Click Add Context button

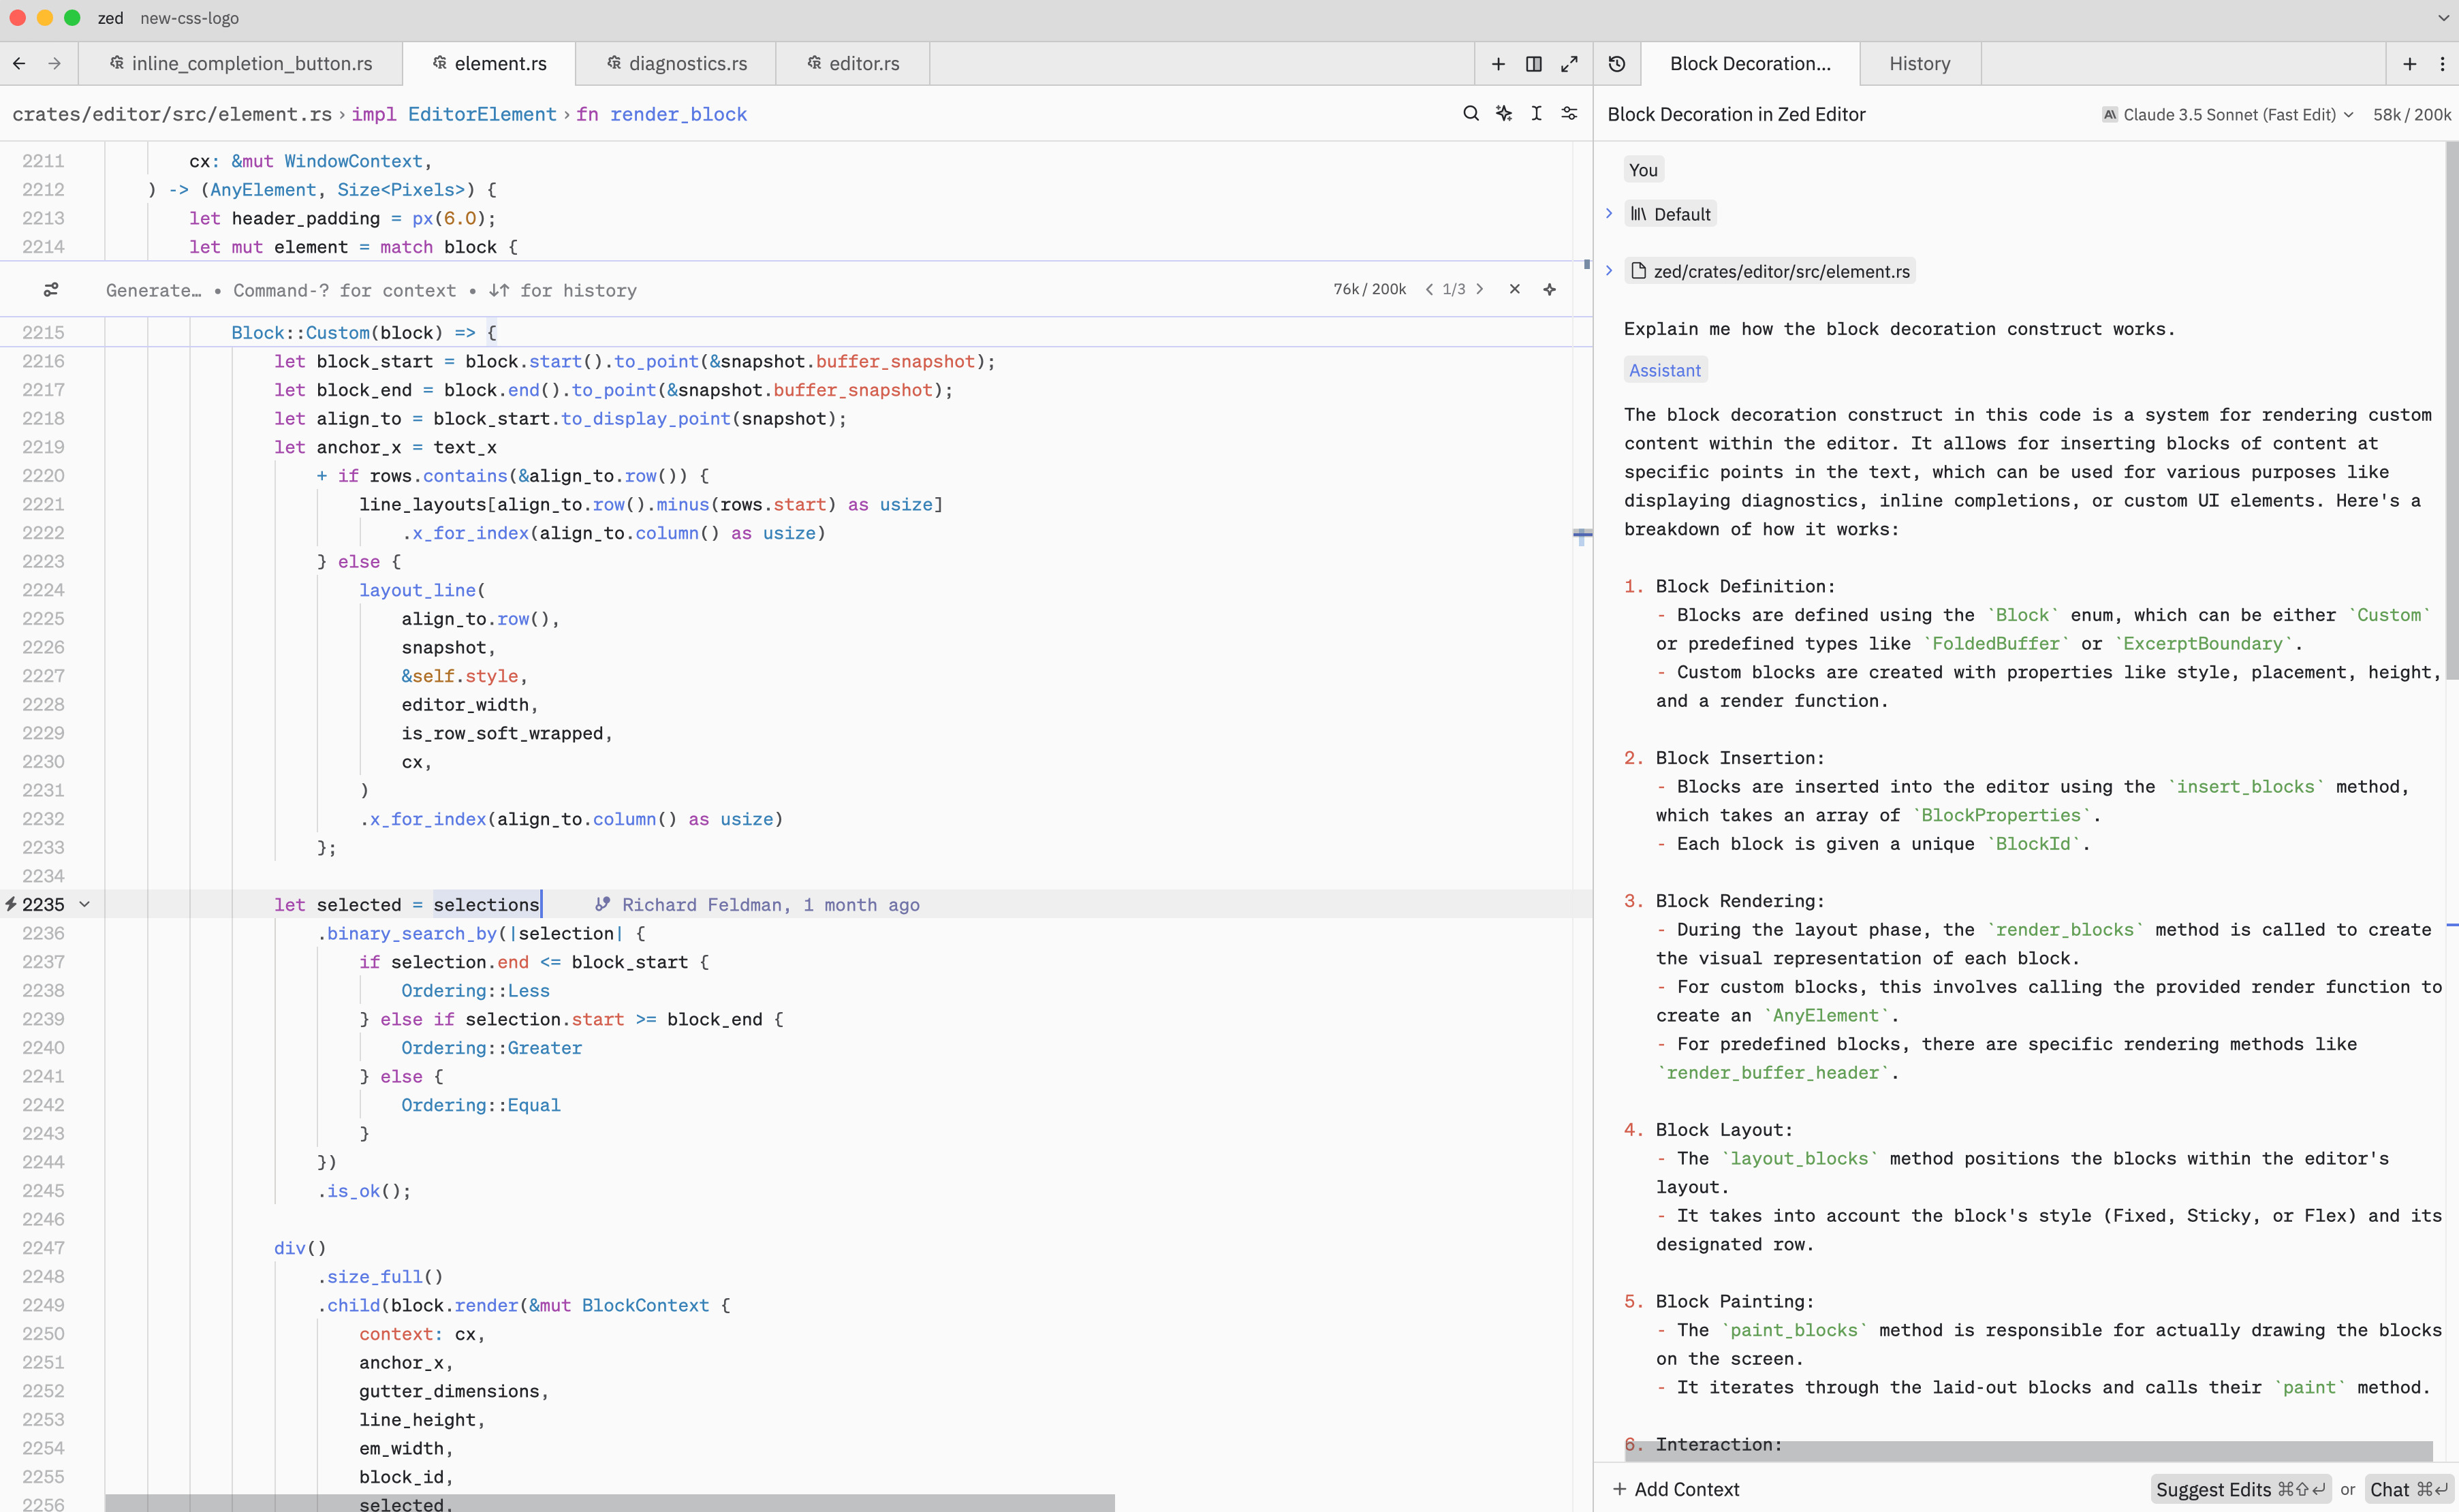point(1676,1489)
